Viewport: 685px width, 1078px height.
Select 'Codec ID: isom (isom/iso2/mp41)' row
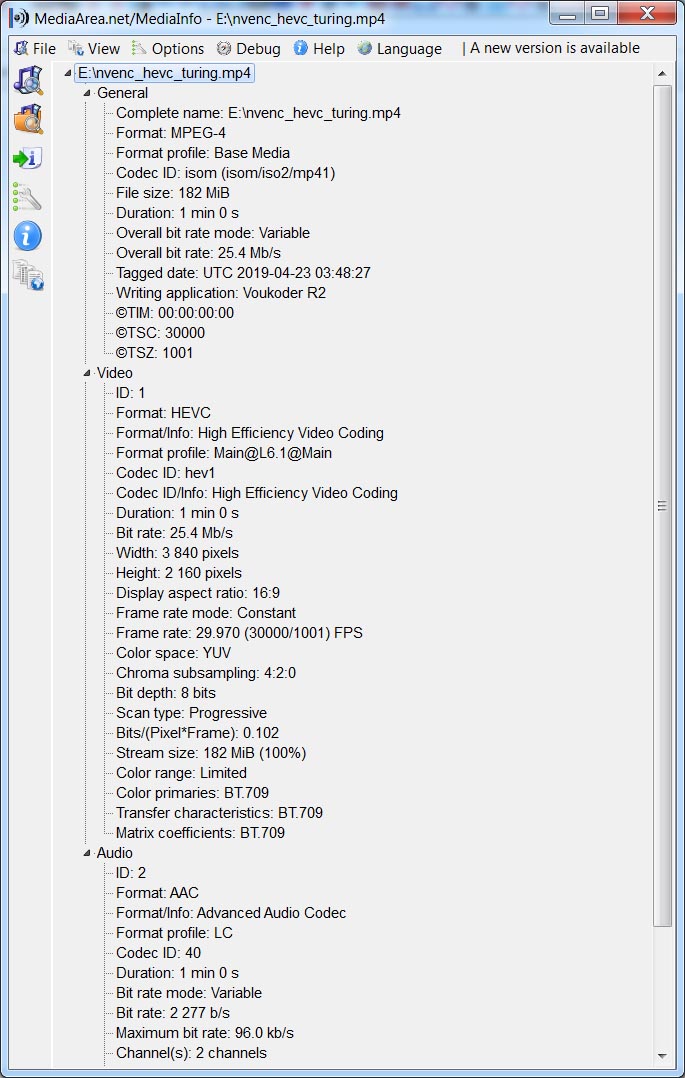point(226,173)
